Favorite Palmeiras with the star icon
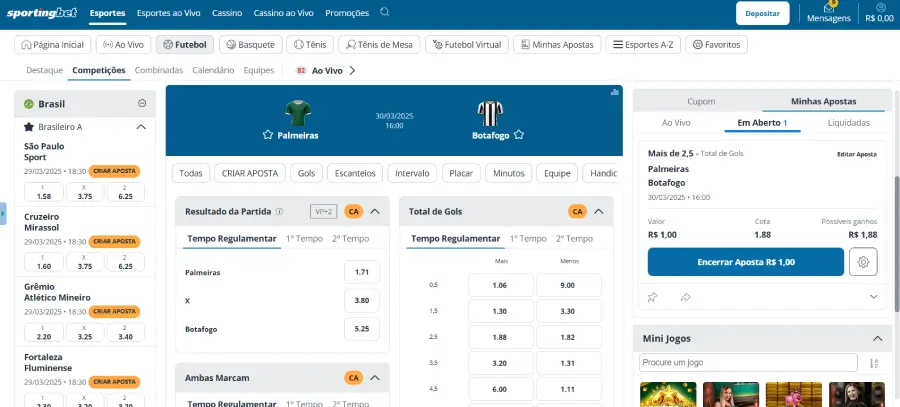 click(267, 135)
